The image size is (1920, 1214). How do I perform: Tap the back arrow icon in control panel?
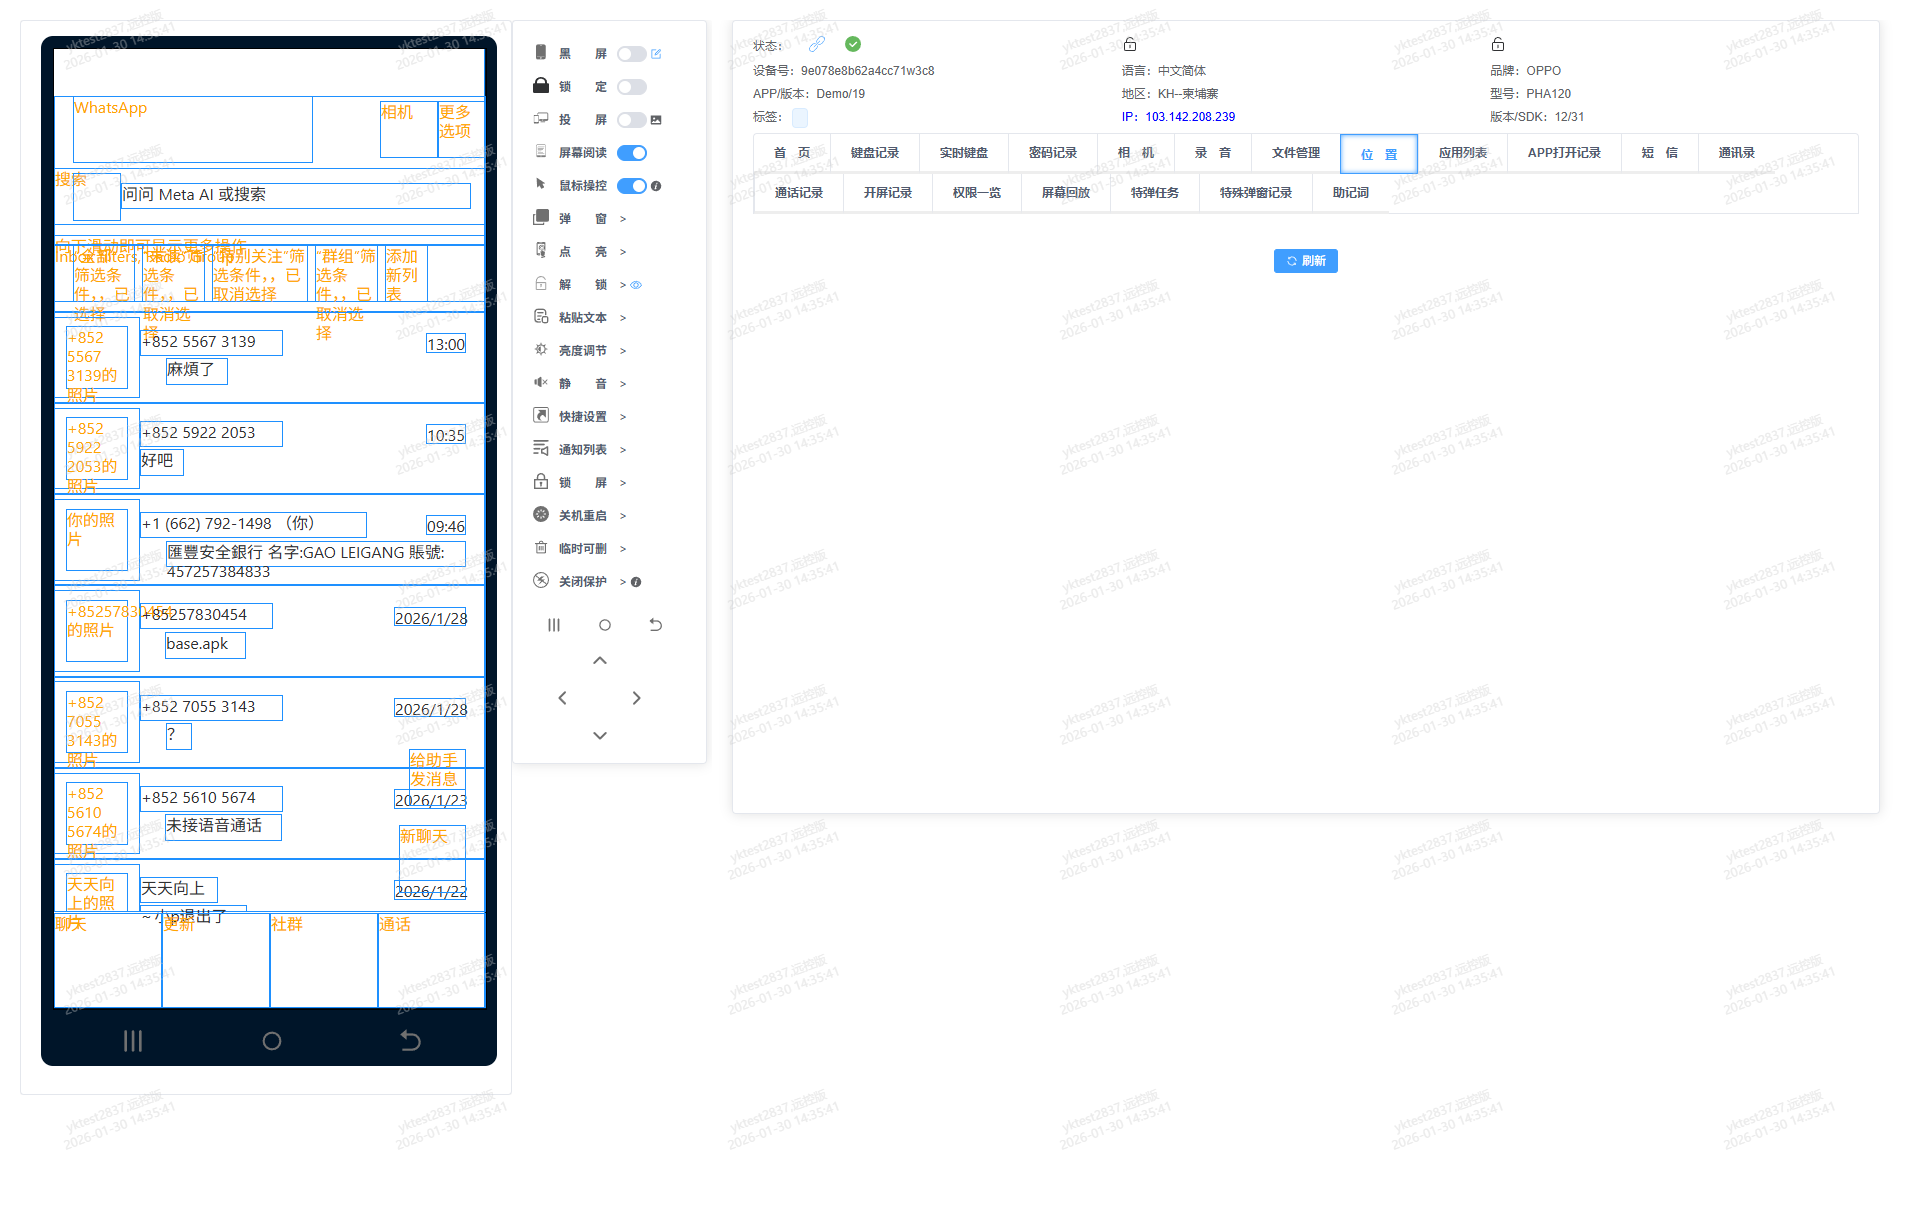656,625
